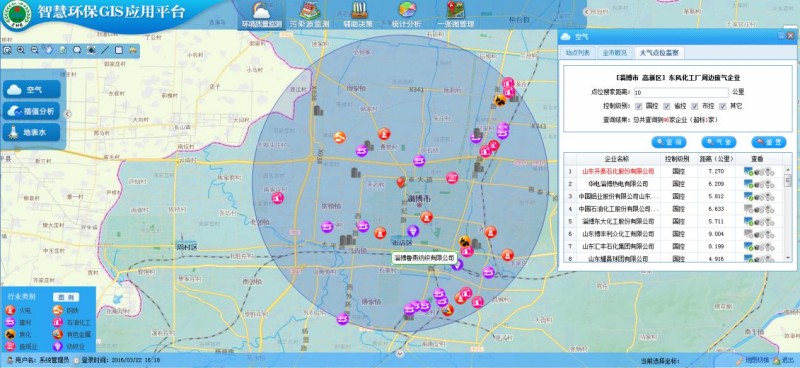Expand the bottom map panel chevron
Viewport: 800px width, 368px height.
[400, 353]
